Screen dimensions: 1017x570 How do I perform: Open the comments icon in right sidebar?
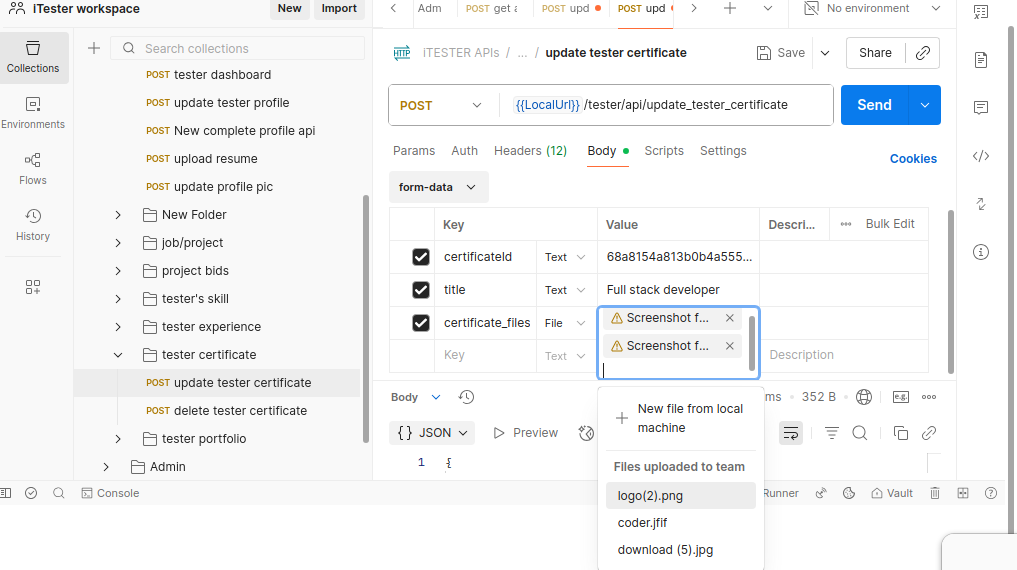click(x=981, y=108)
